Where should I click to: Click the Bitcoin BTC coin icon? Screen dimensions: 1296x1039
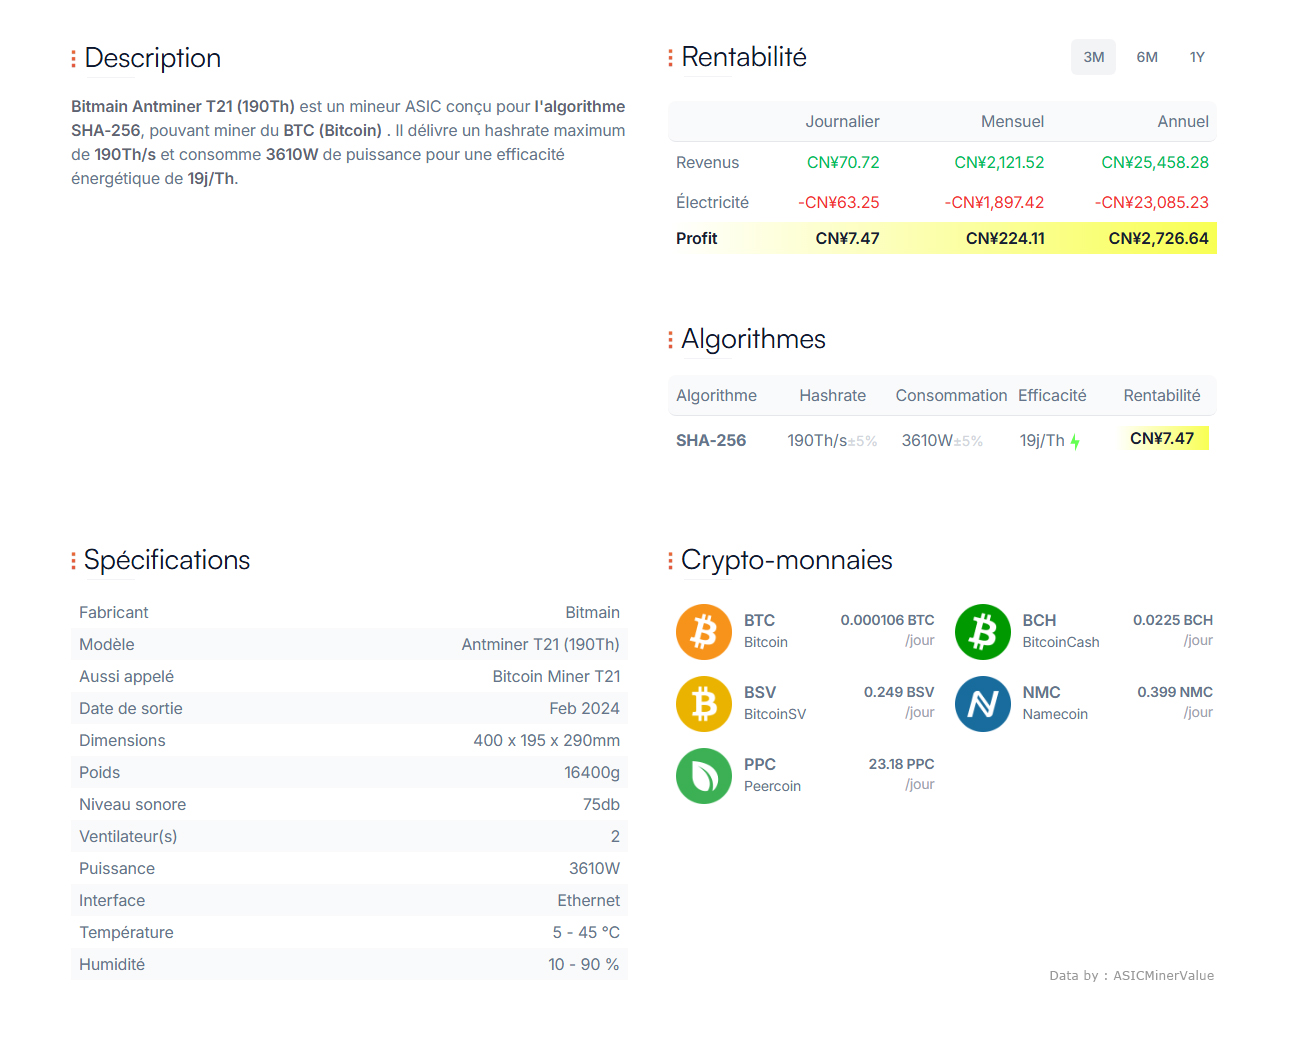point(704,632)
